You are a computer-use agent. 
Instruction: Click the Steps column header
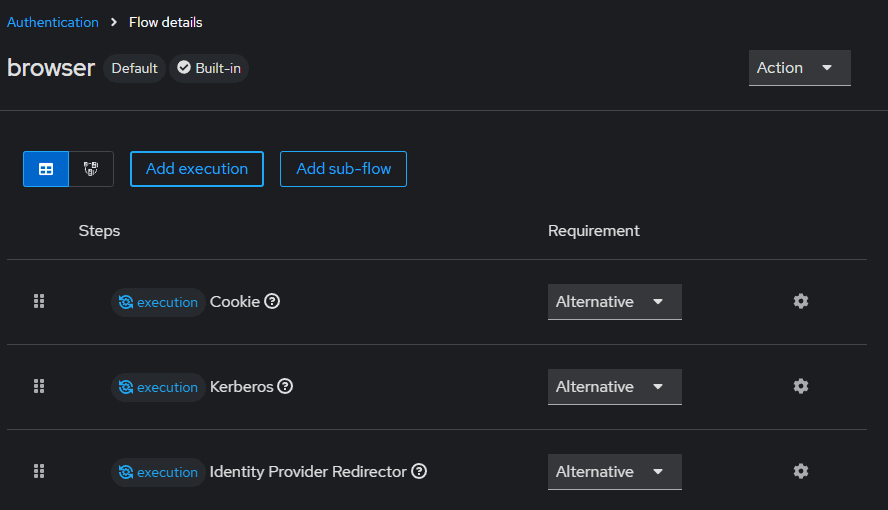[x=99, y=231]
